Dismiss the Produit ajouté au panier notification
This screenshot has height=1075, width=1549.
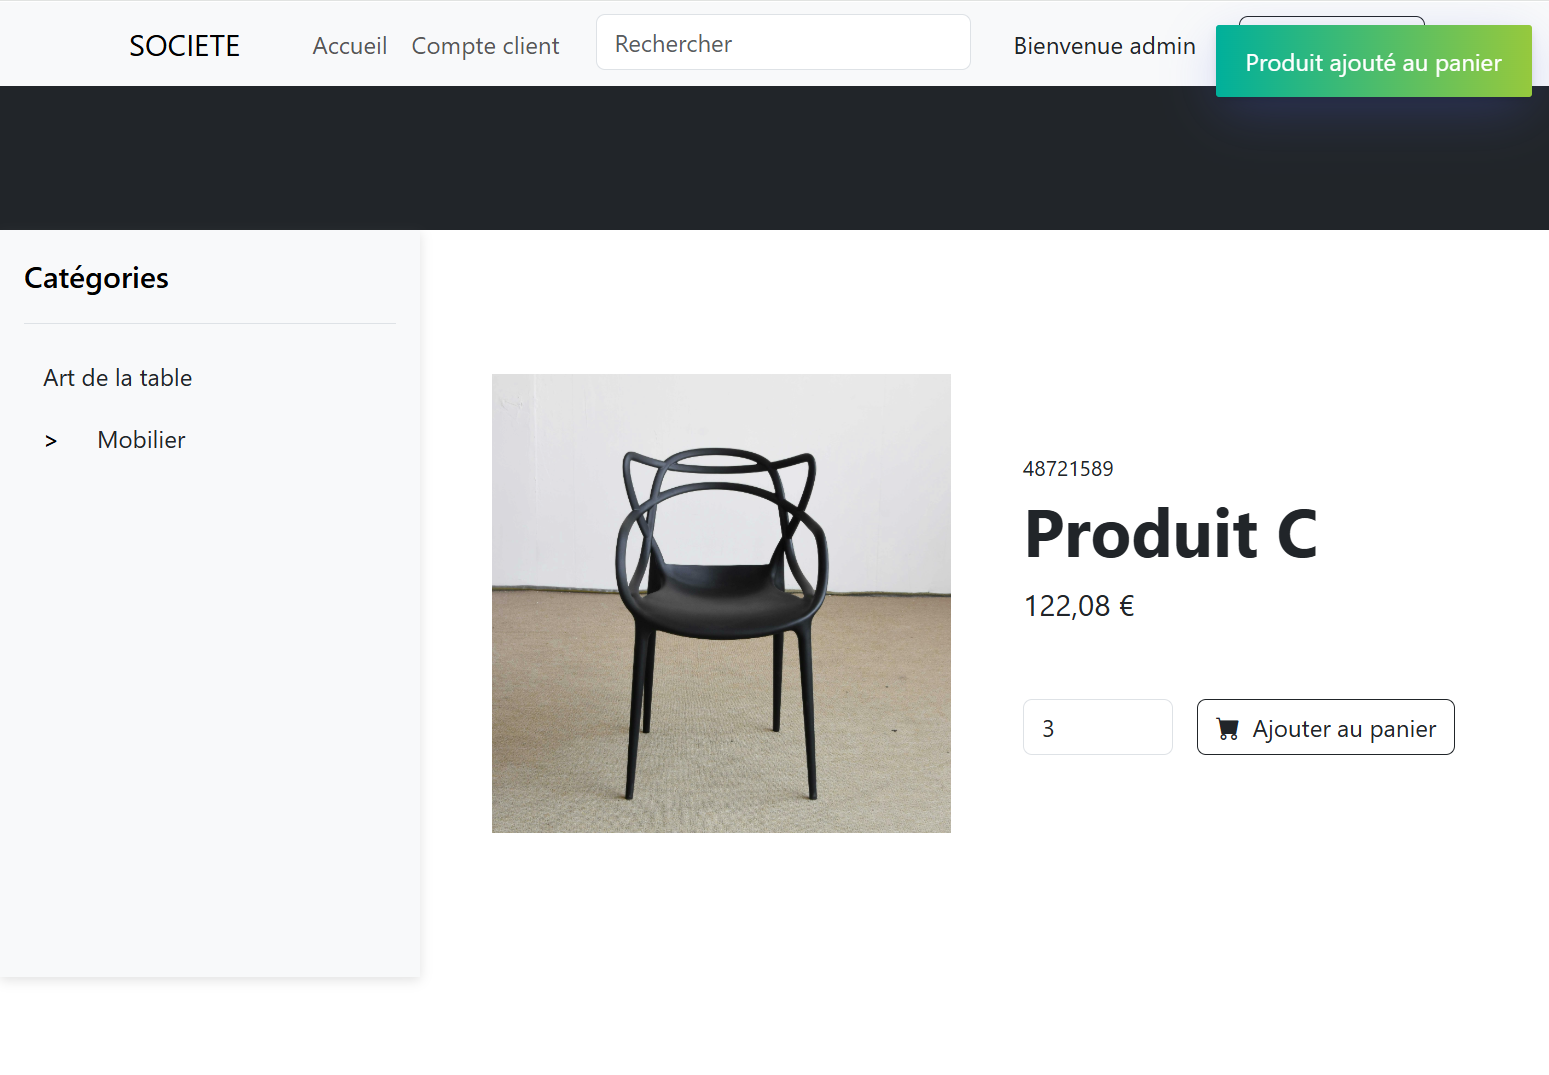tap(1372, 62)
